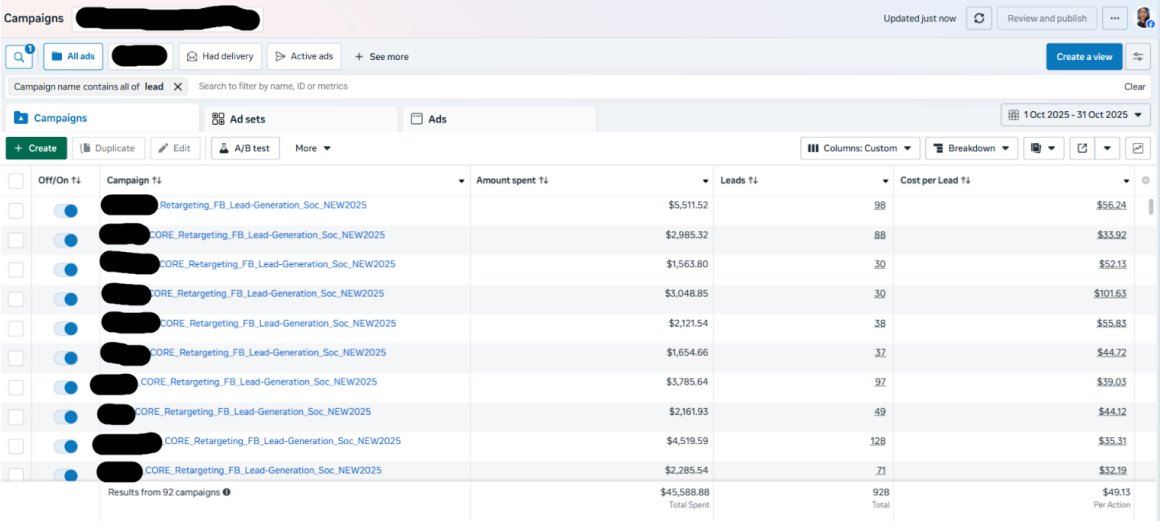Open Leads column header menu arrow
Screen dimensions: 1160x529
pyautogui.click(x=885, y=181)
